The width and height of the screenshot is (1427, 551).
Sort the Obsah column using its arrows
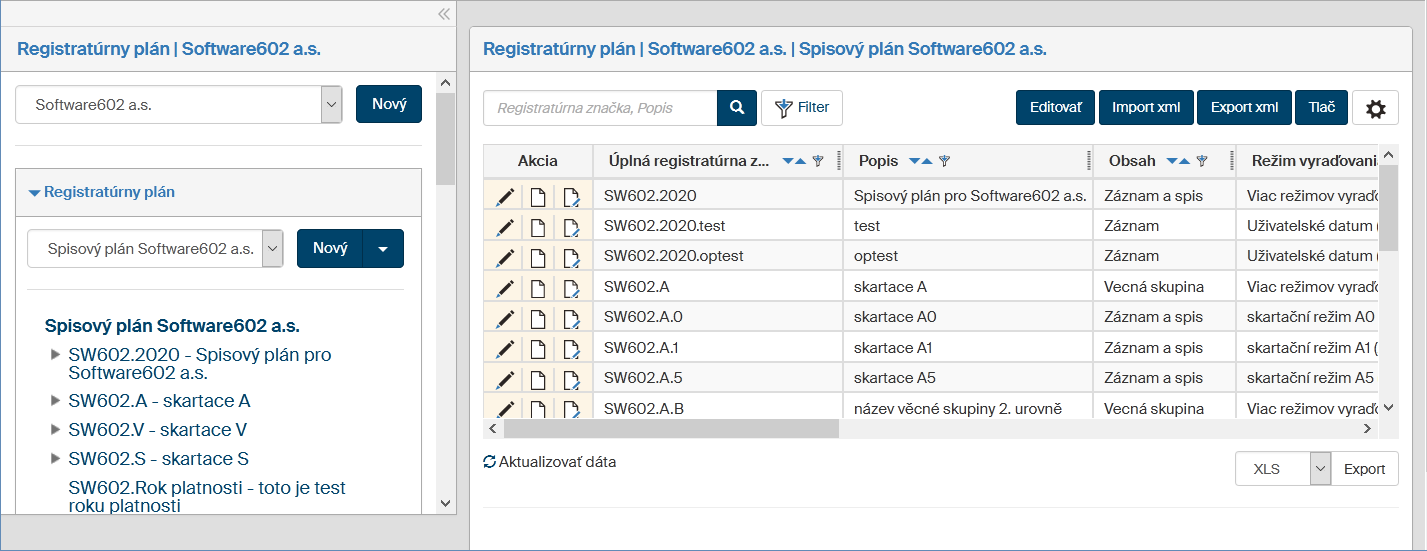click(x=1178, y=161)
